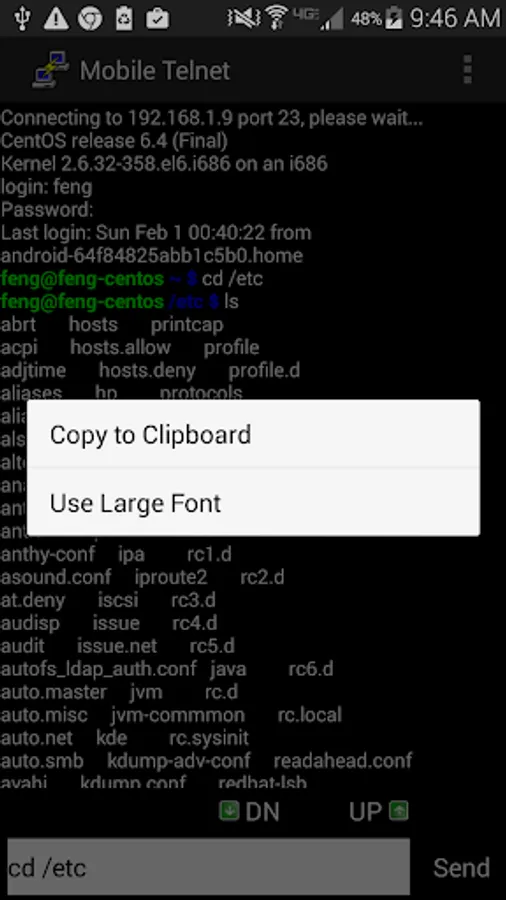Tap the USB icon in status bar
The width and height of the screenshot is (506, 900).
click(x=22, y=18)
